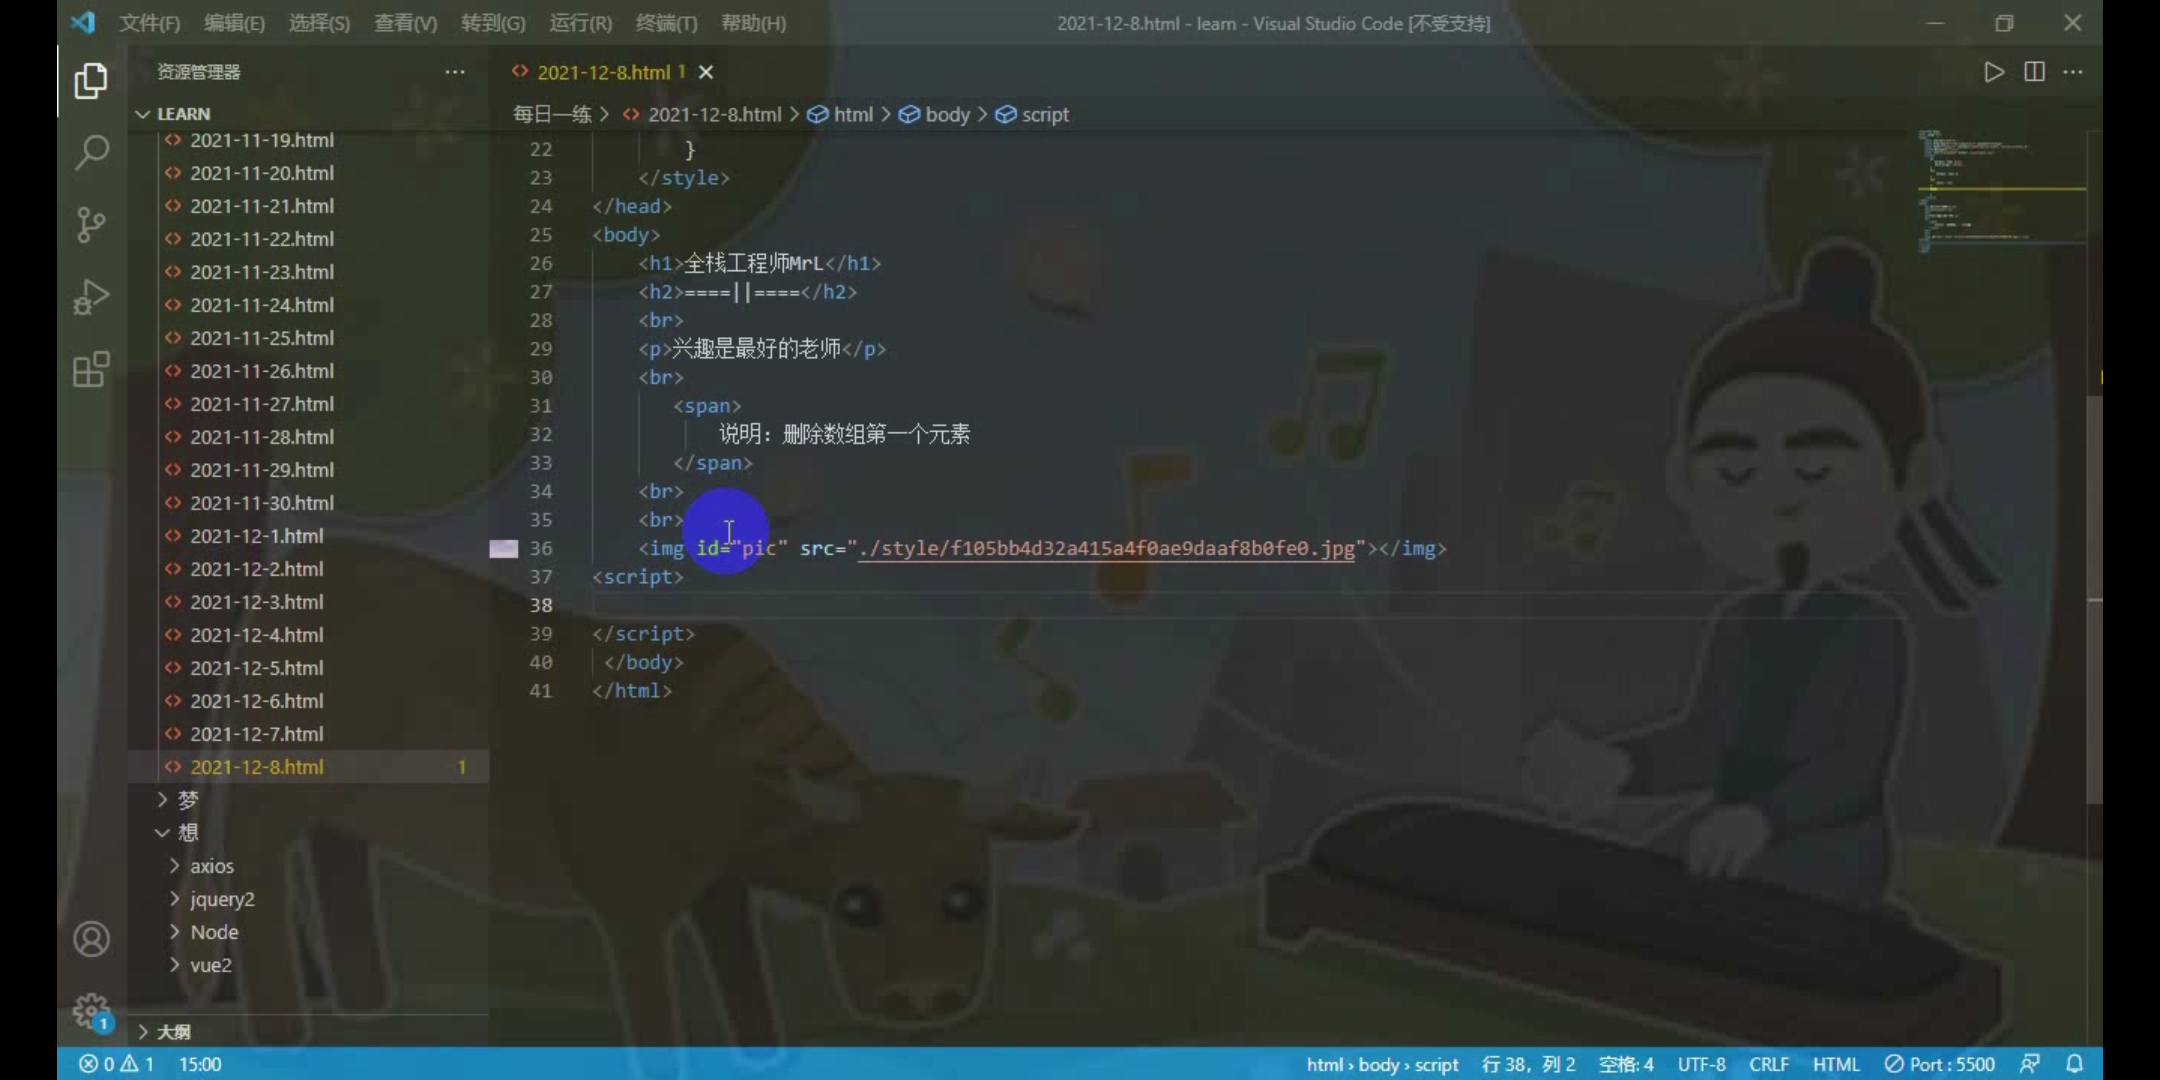Click the 15:00 status bar item
Screen dimensions: 2160x1080
click(200, 1064)
